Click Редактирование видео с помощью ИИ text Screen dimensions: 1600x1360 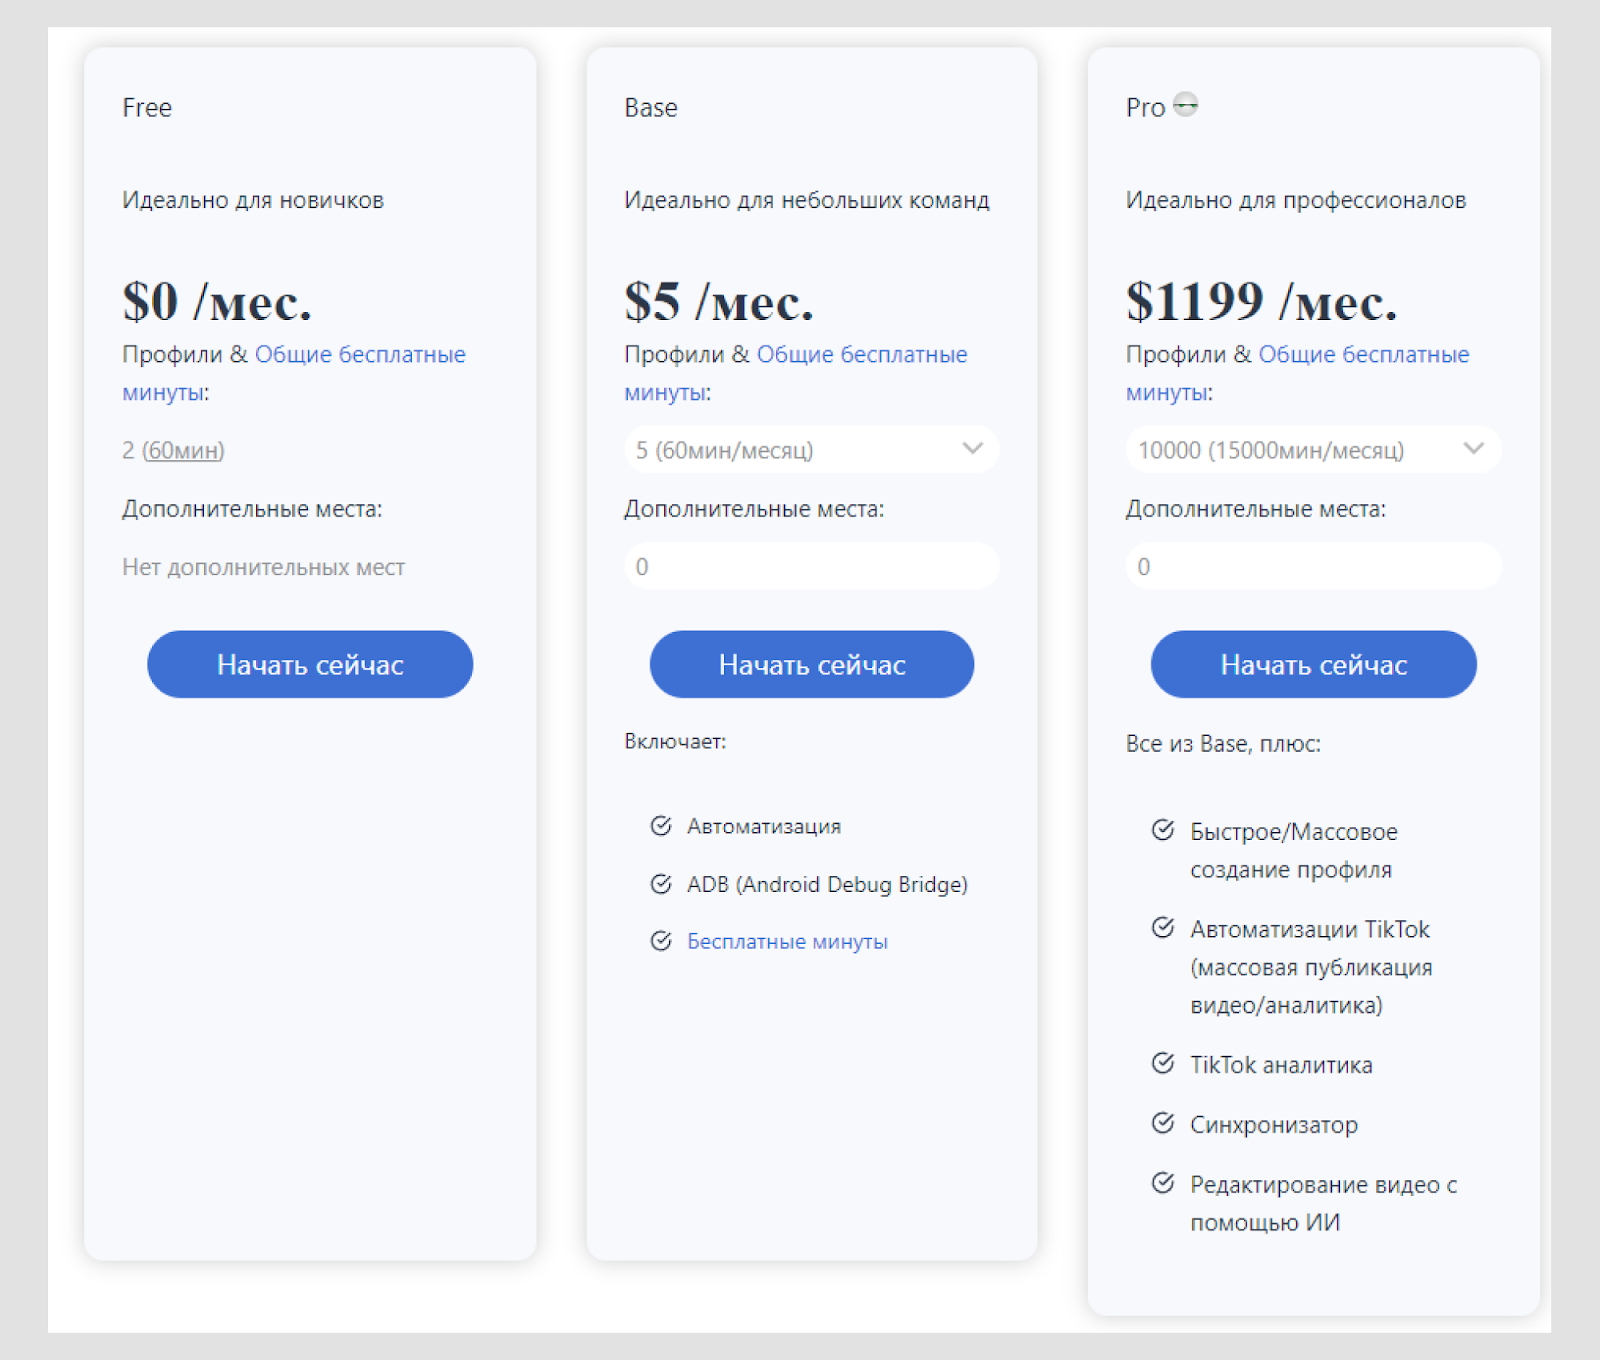(1323, 1204)
